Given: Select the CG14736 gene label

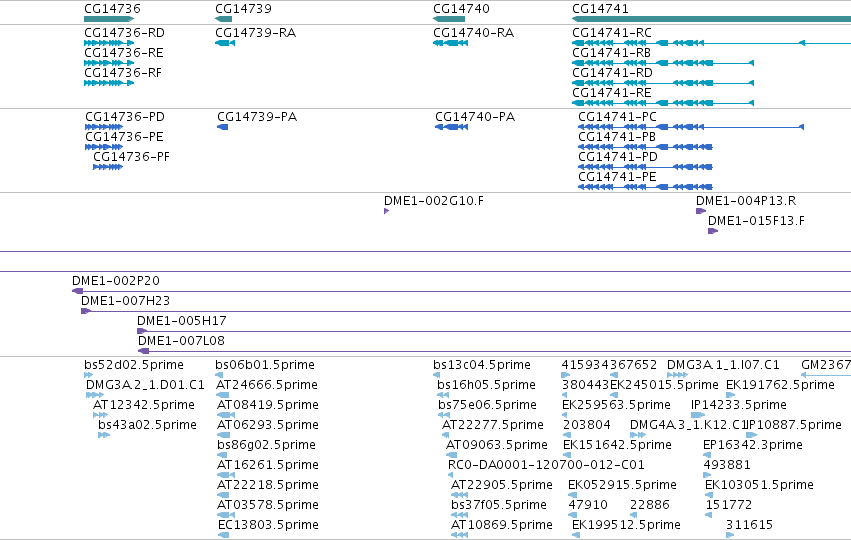Looking at the screenshot, I should coord(112,9).
